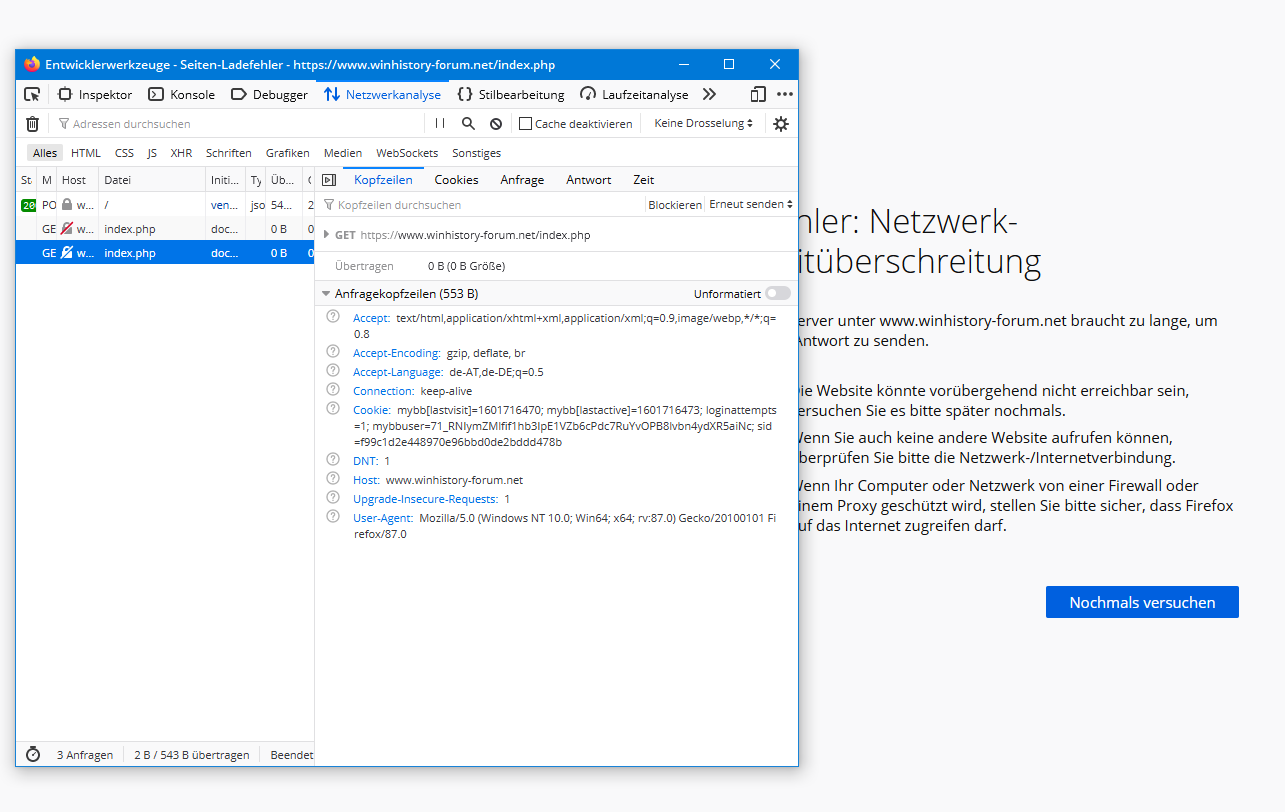Open the Erneut senden dropdown
Image resolution: width=1285 pixels, height=812 pixels.
click(x=750, y=205)
